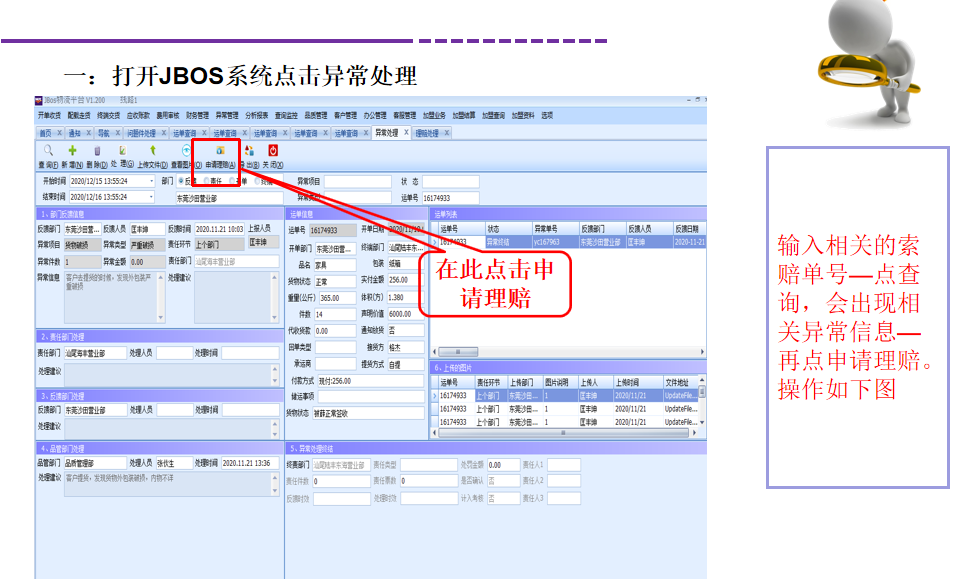Screen dimensions: 960x587
Task: Click the JBos app icon in title bar
Action: point(39,100)
